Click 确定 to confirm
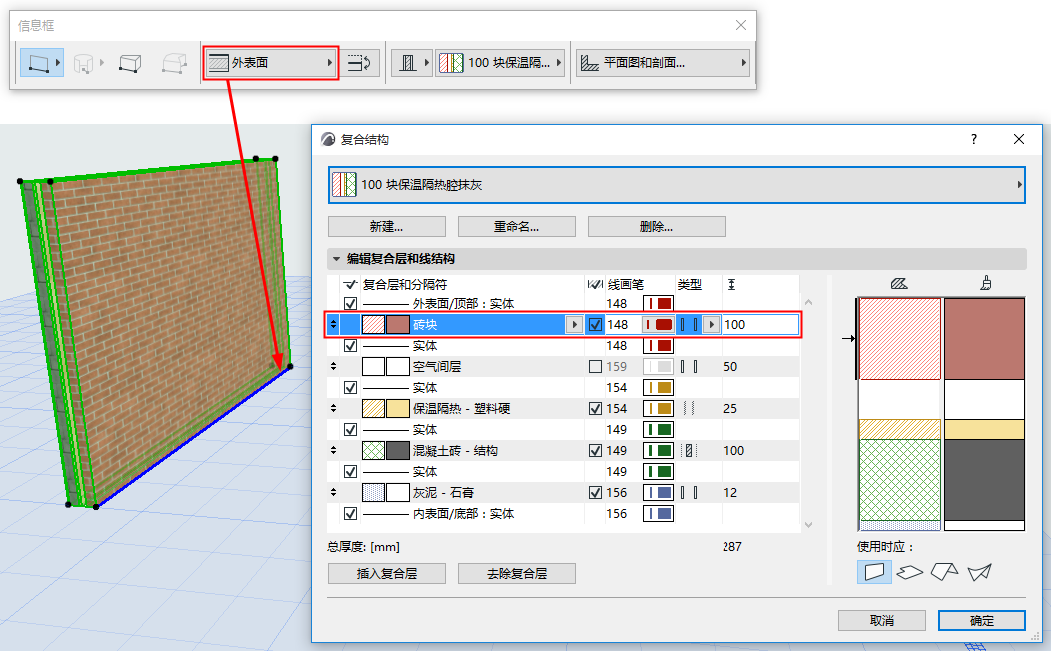This screenshot has height=651, width=1051. (x=981, y=620)
